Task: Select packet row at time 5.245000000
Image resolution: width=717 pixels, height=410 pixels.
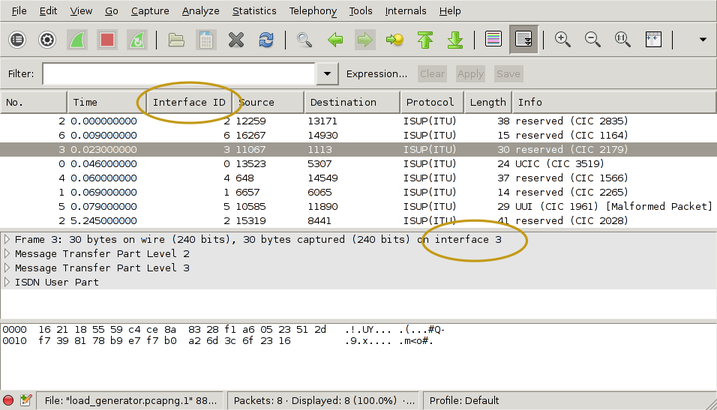Action: (x=358, y=220)
